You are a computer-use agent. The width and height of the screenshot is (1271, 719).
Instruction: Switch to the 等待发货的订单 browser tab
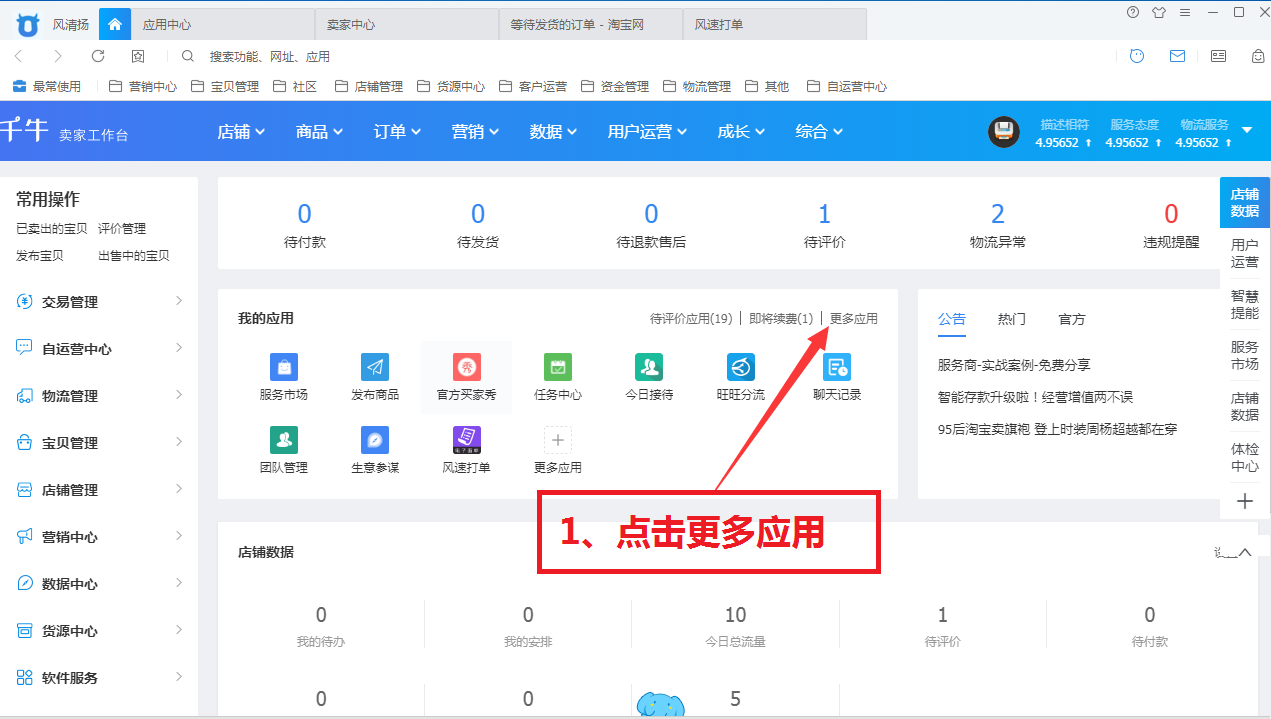click(x=590, y=24)
